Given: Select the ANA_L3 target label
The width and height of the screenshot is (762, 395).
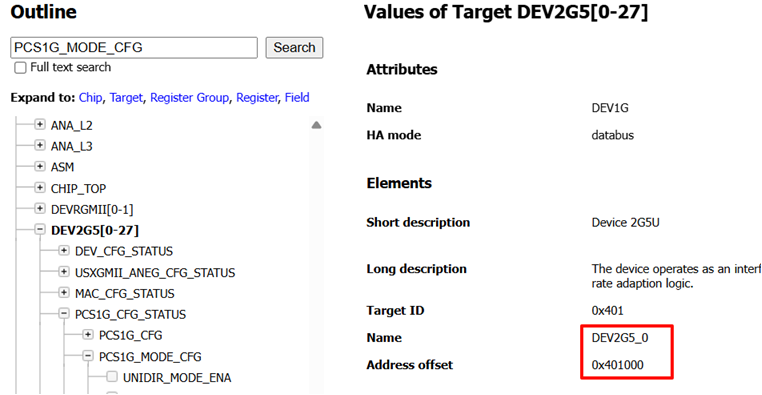Looking at the screenshot, I should pos(71,146).
